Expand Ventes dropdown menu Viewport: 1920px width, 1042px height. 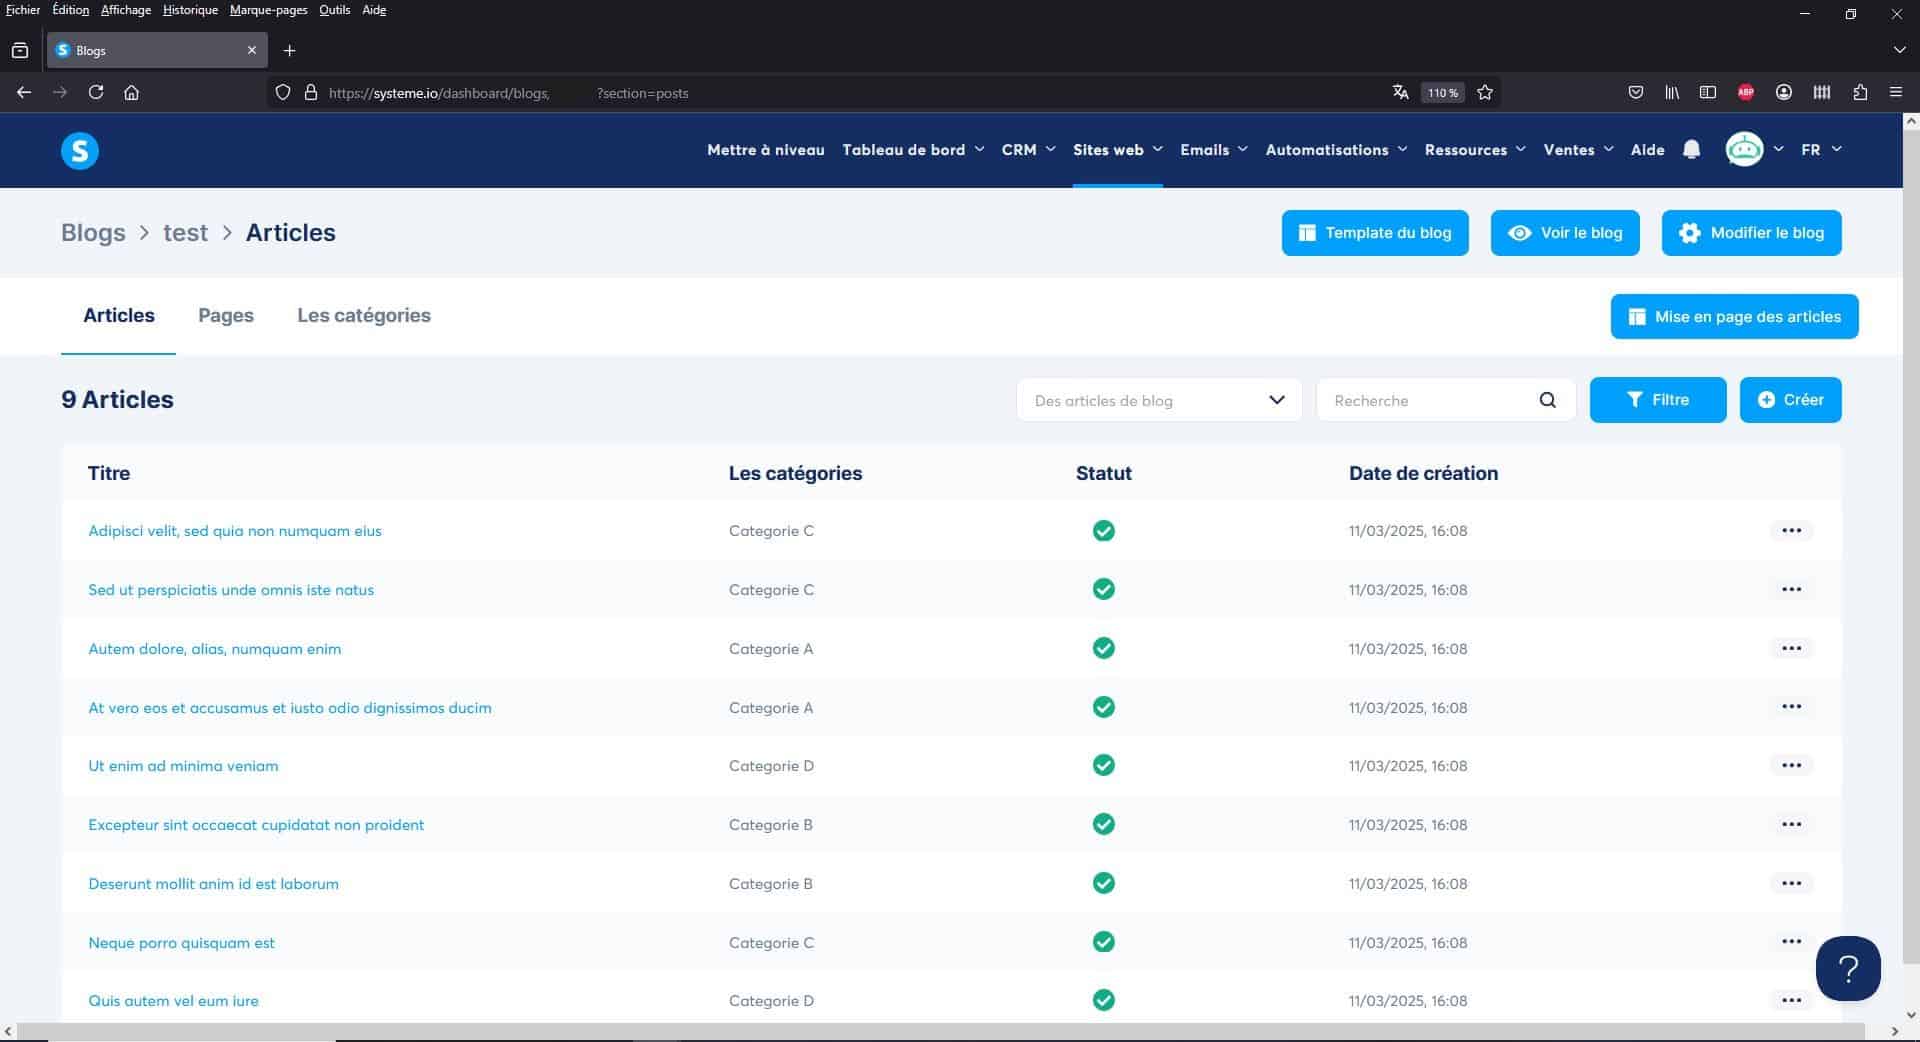(1578, 150)
